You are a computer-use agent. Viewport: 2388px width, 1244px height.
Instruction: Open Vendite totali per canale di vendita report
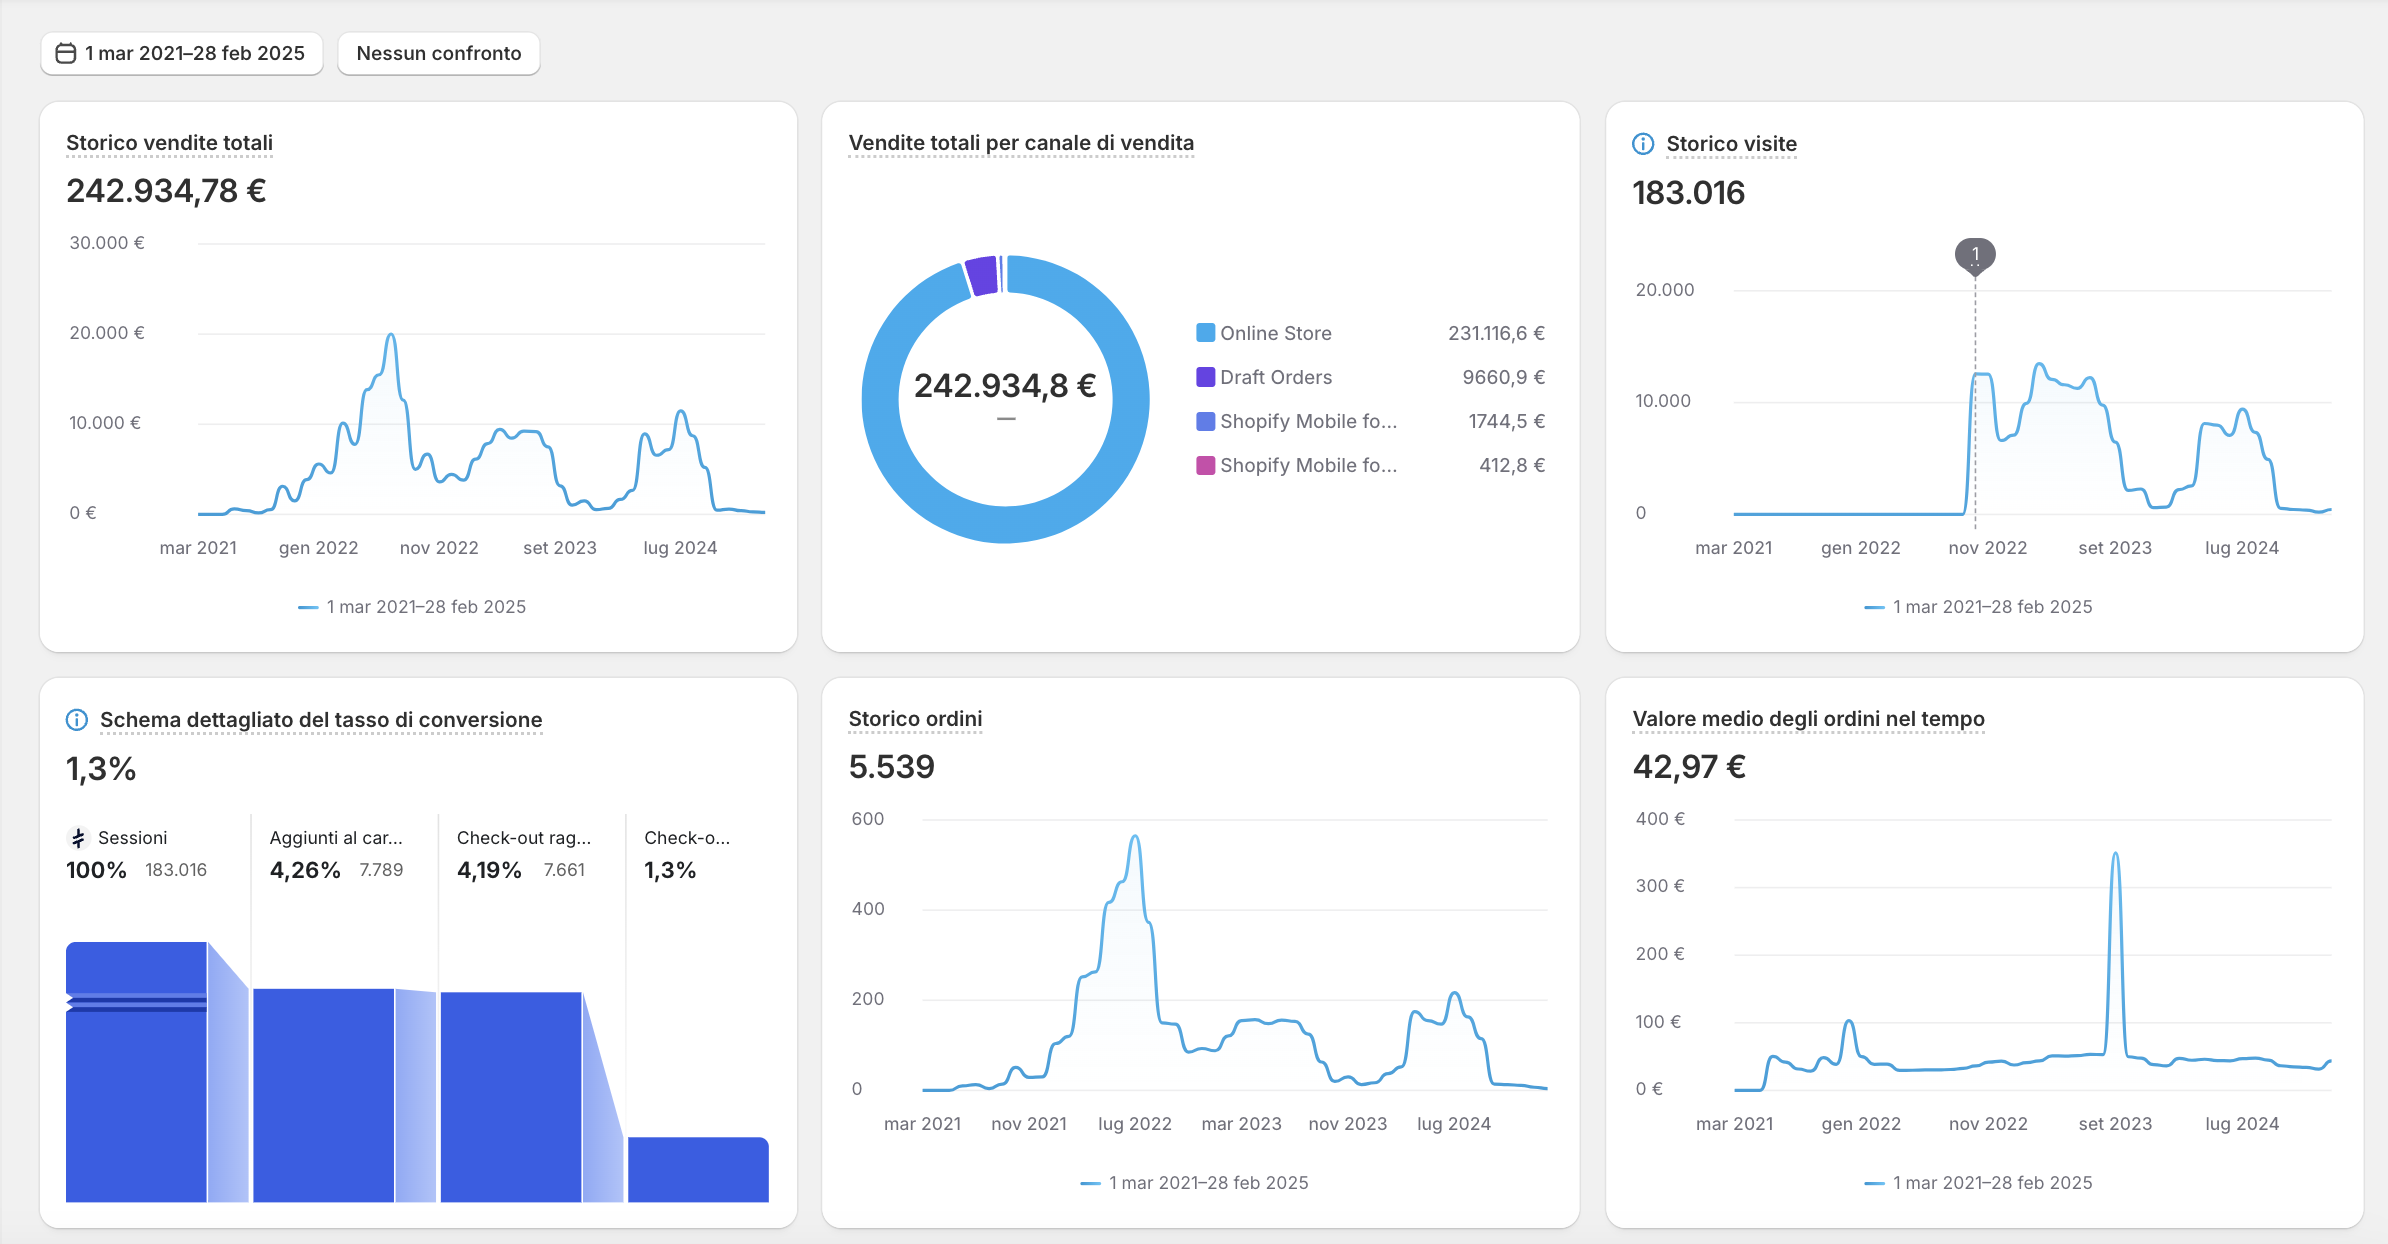1021,143
